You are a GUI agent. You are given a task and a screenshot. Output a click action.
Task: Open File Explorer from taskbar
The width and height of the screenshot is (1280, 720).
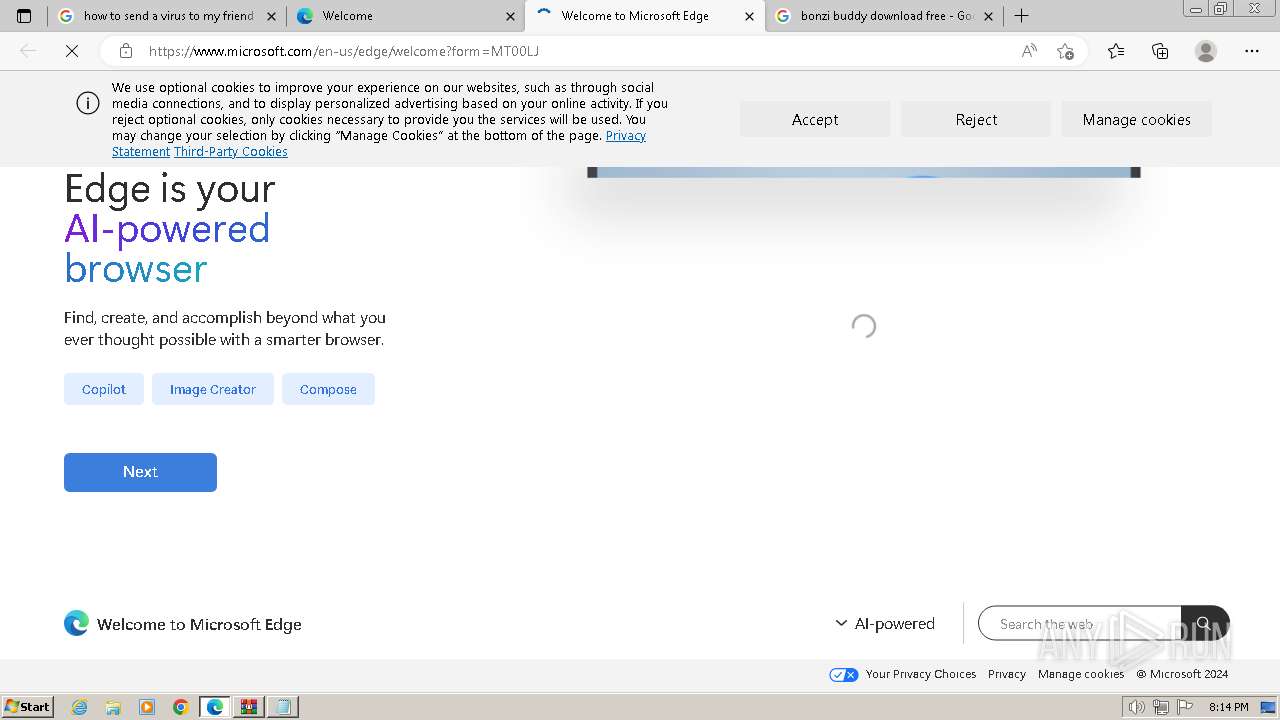tap(113, 707)
